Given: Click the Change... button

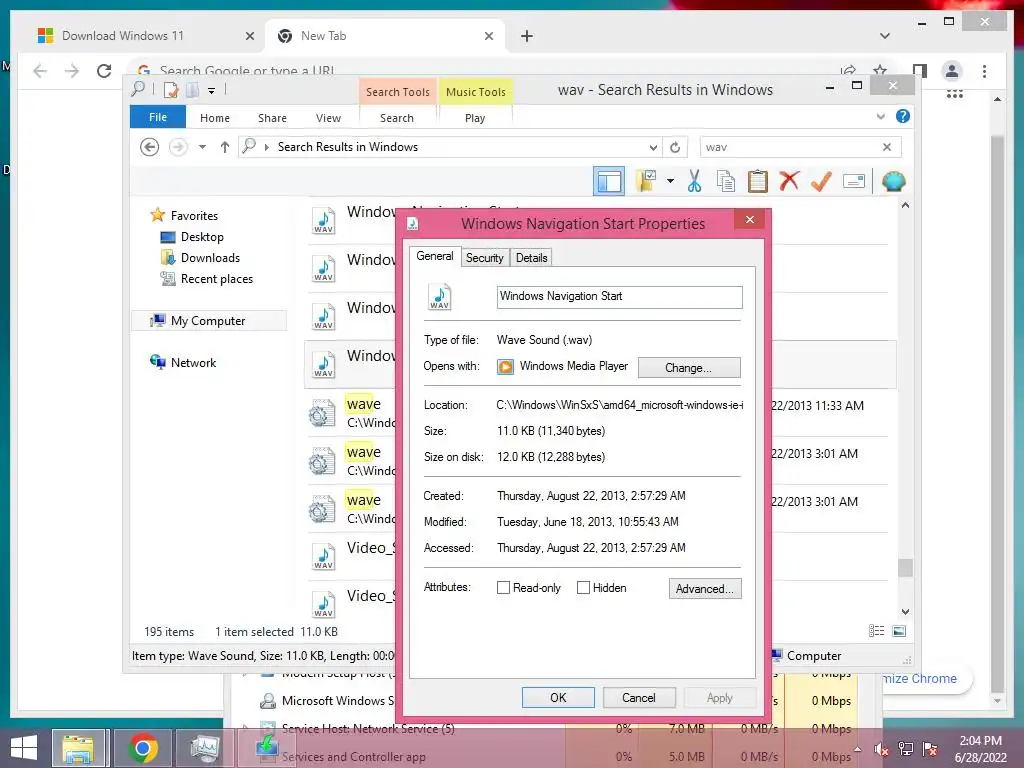Looking at the screenshot, I should (689, 368).
